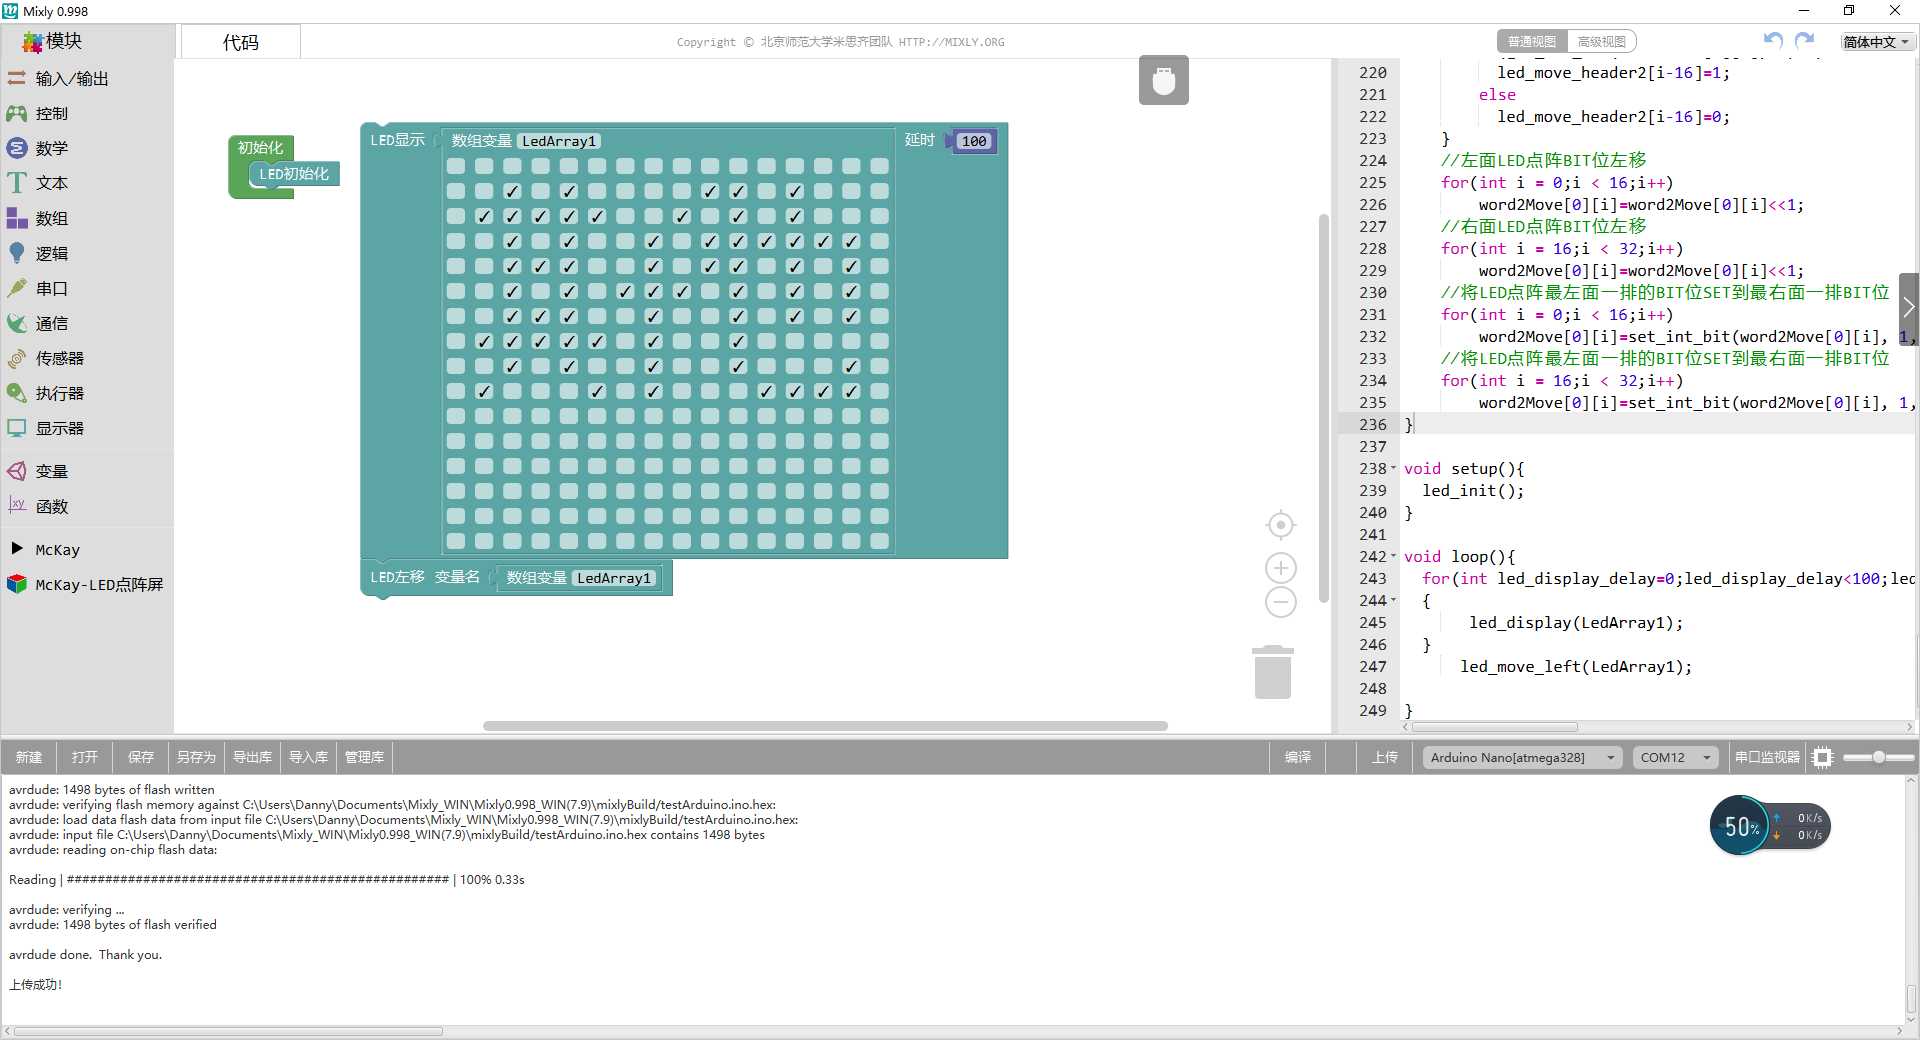Open the 输入/输出 block category
The image size is (1920, 1040).
(72, 78)
